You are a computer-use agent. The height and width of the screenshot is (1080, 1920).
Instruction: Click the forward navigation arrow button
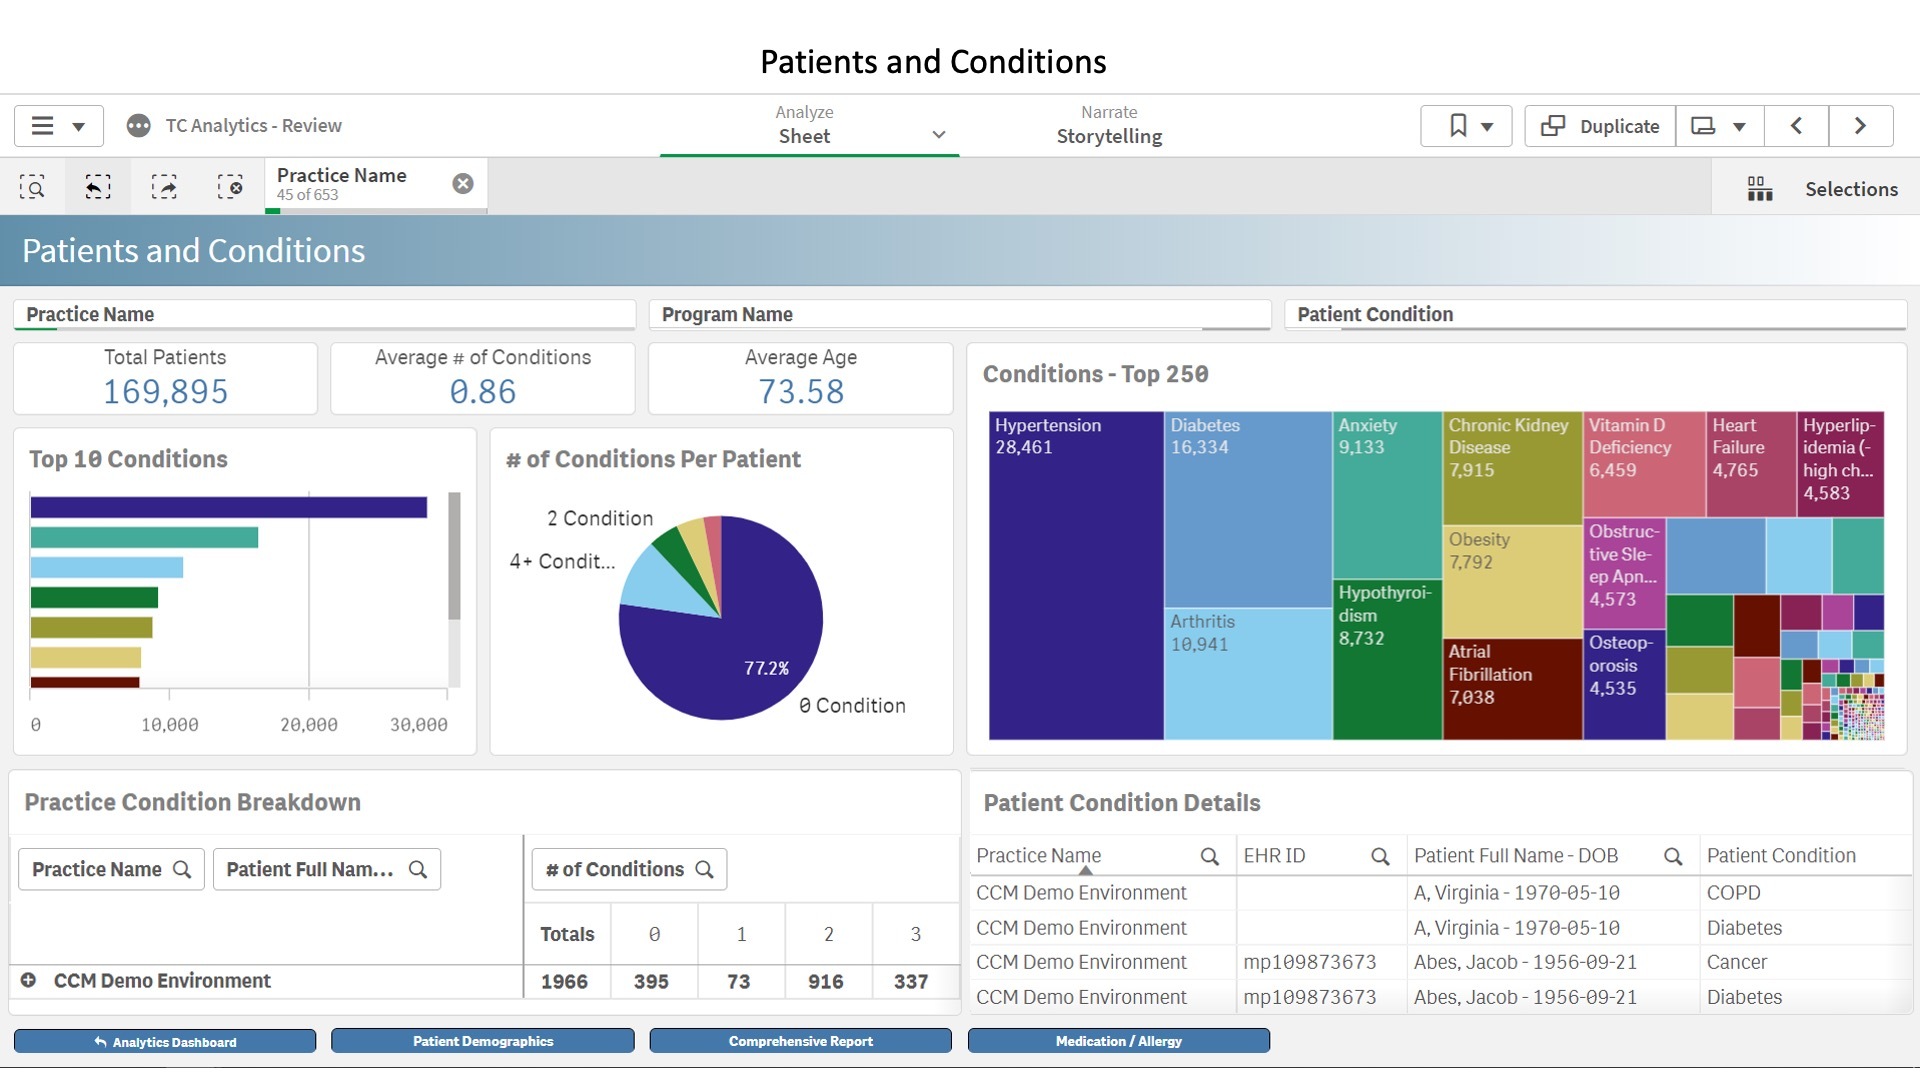pyautogui.click(x=1861, y=125)
